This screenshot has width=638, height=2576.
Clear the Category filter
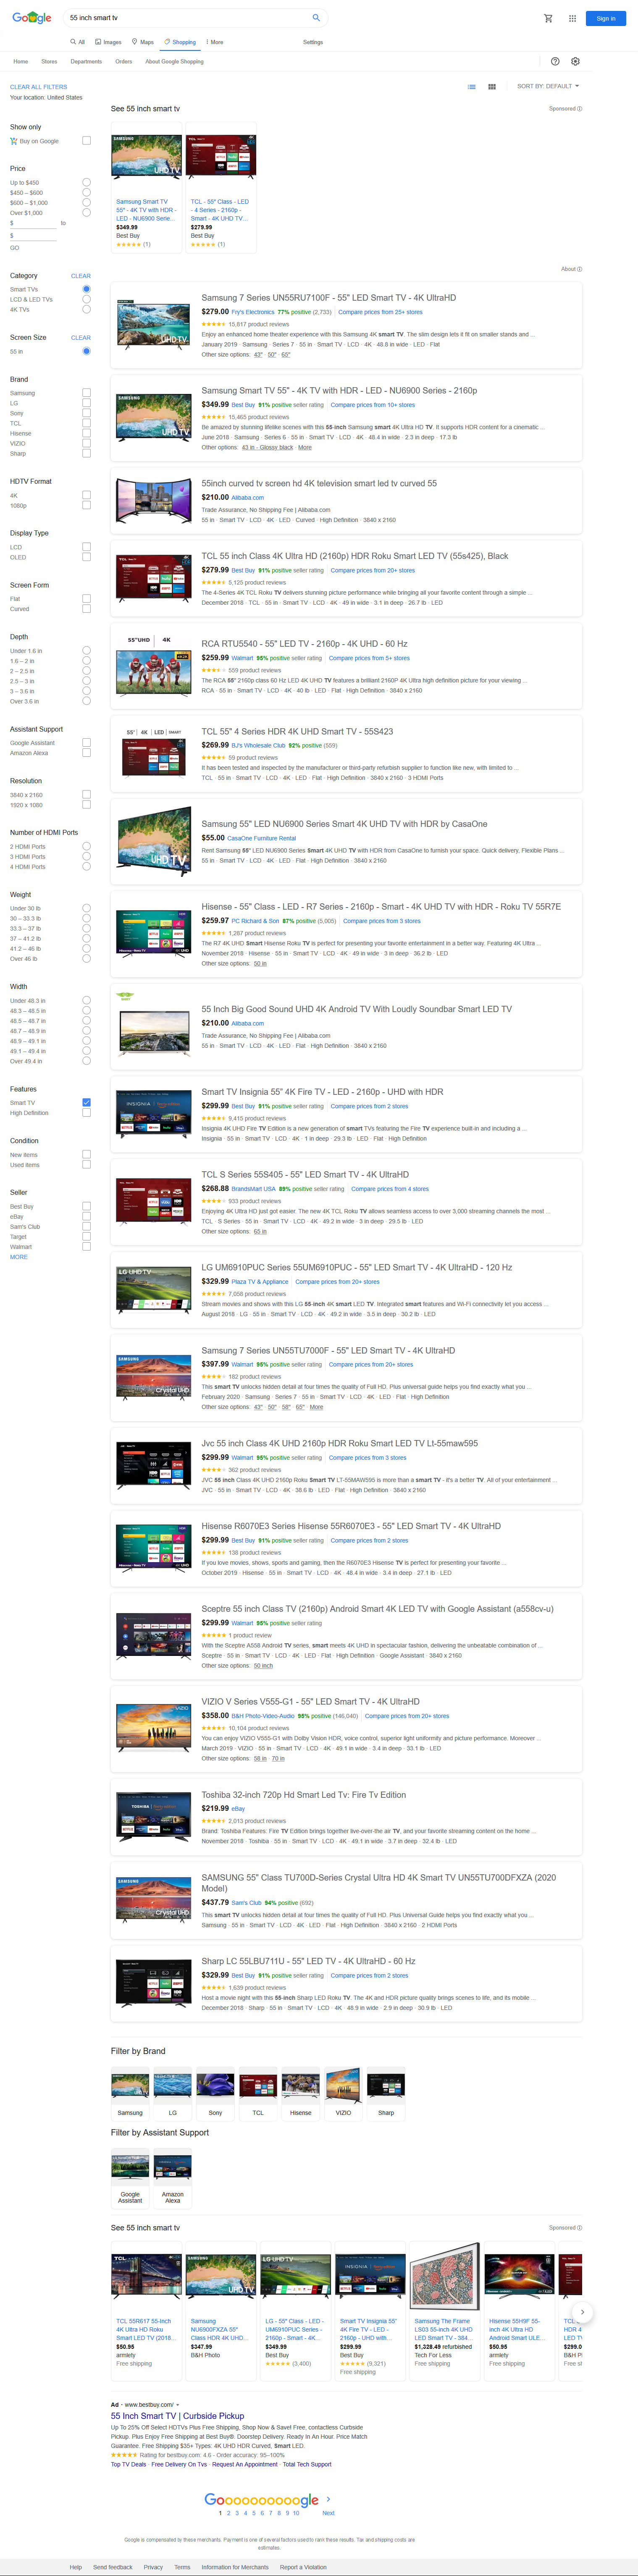coord(81,276)
